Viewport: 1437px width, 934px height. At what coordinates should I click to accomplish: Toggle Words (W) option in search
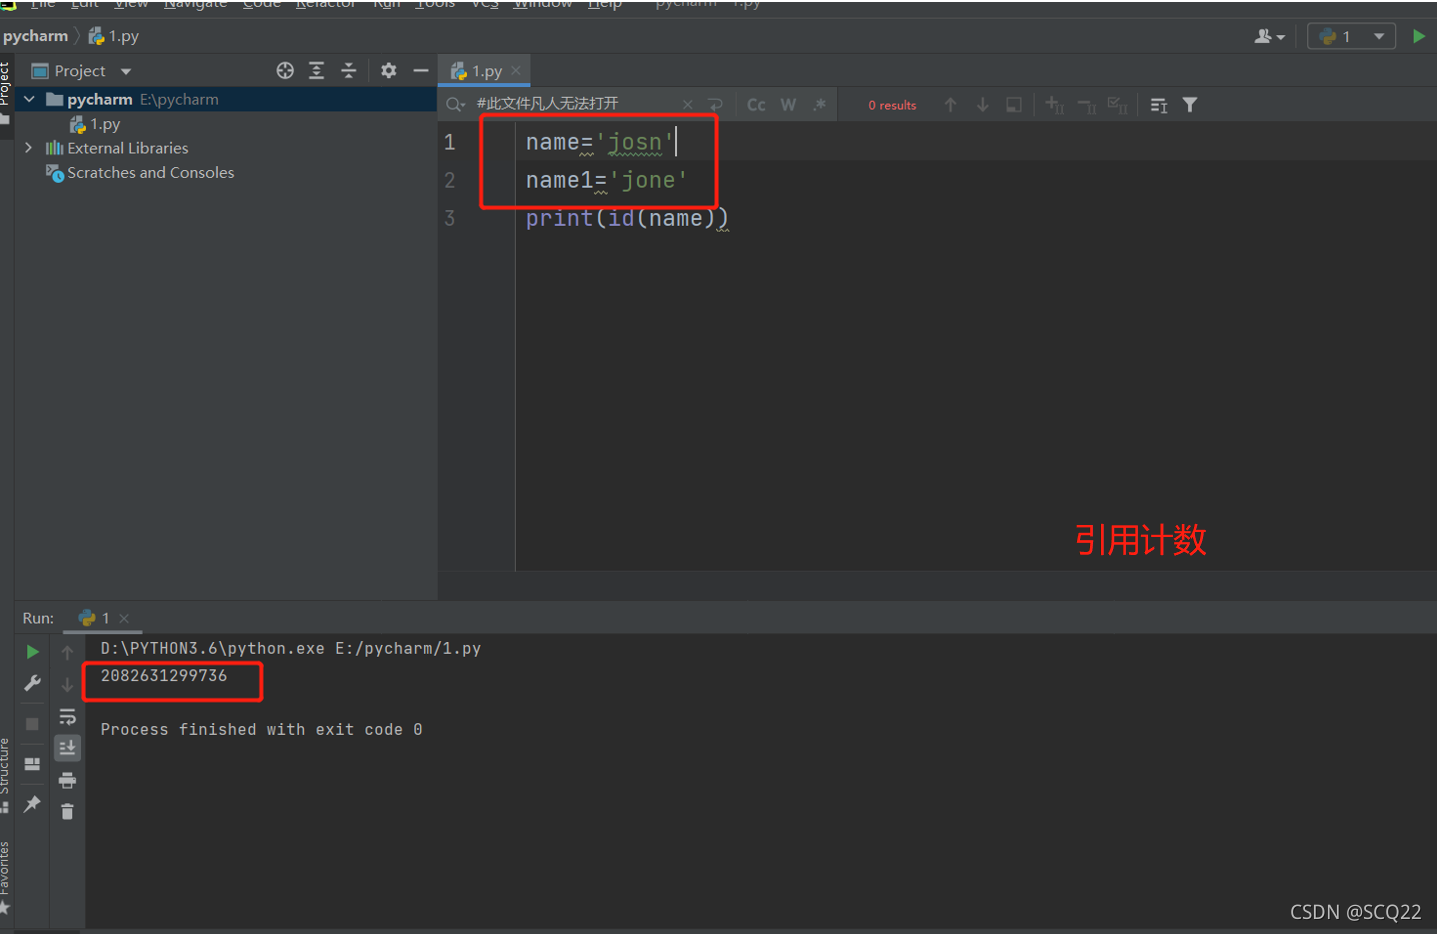(x=788, y=105)
